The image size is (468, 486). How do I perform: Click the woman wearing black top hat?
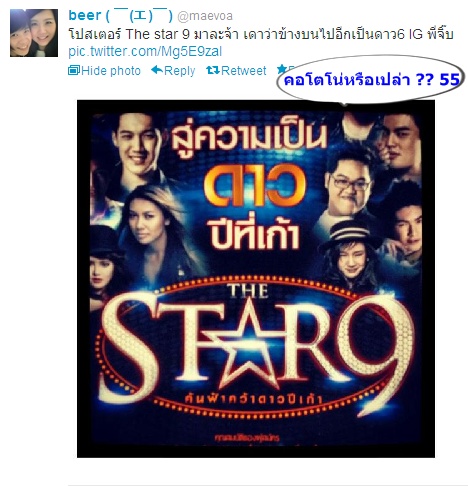(x=103, y=263)
